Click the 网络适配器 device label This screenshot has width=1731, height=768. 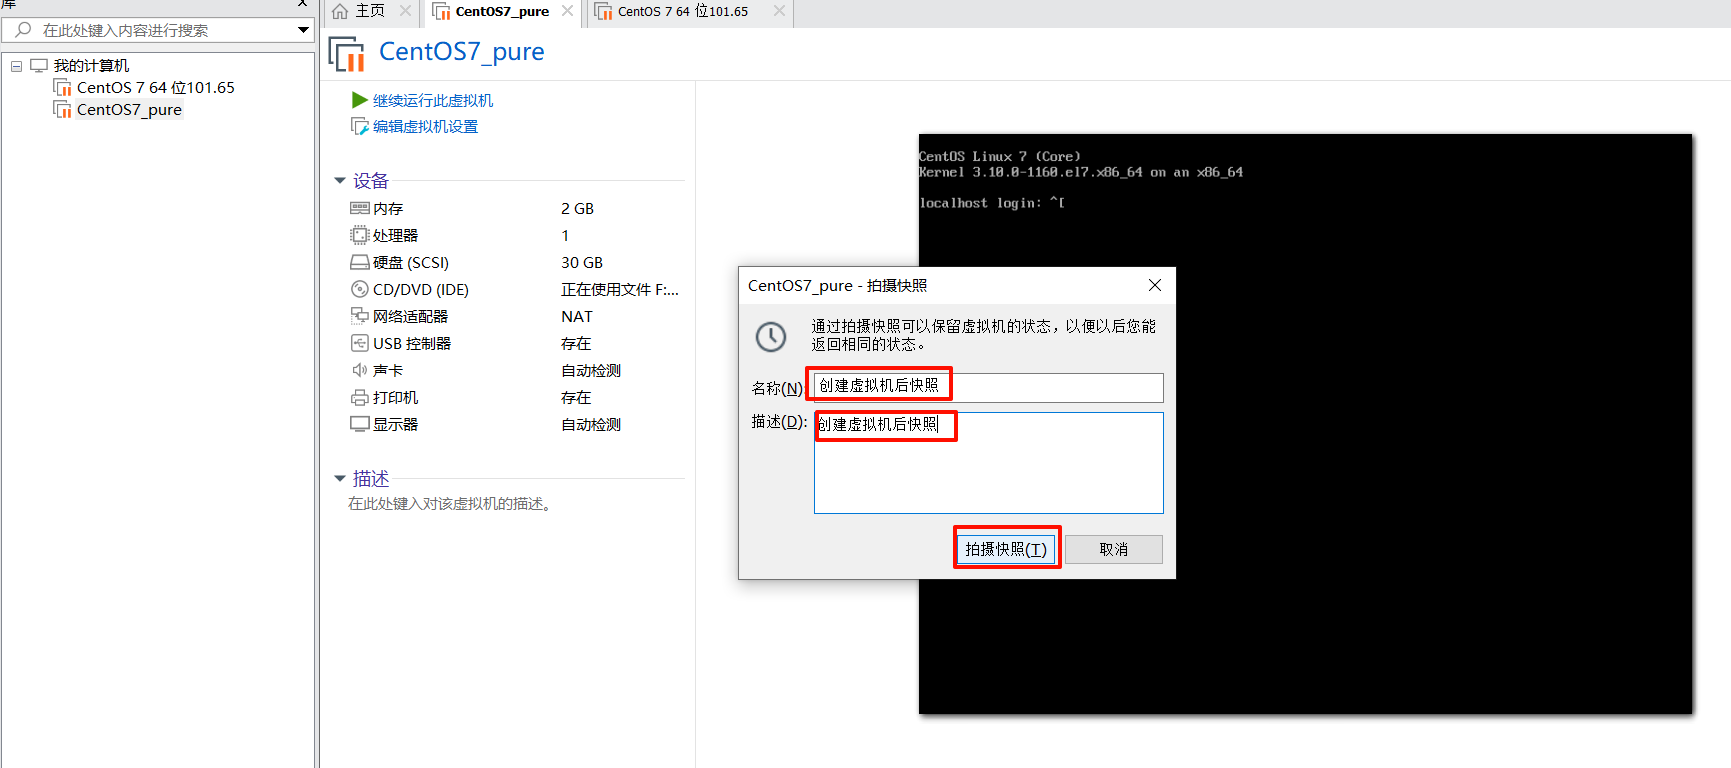point(410,316)
